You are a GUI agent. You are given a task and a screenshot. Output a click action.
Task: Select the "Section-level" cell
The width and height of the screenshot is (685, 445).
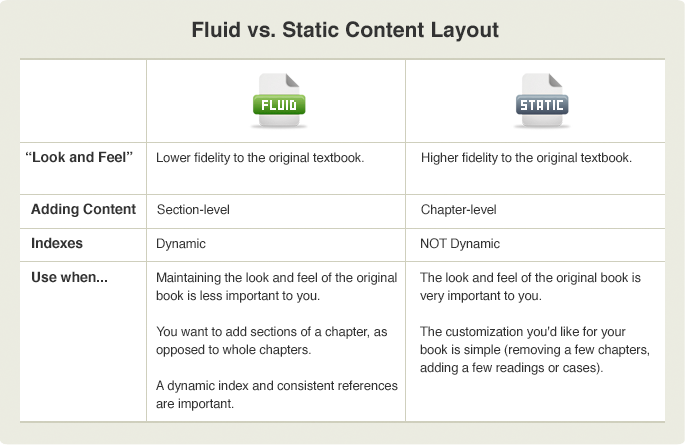click(194, 210)
